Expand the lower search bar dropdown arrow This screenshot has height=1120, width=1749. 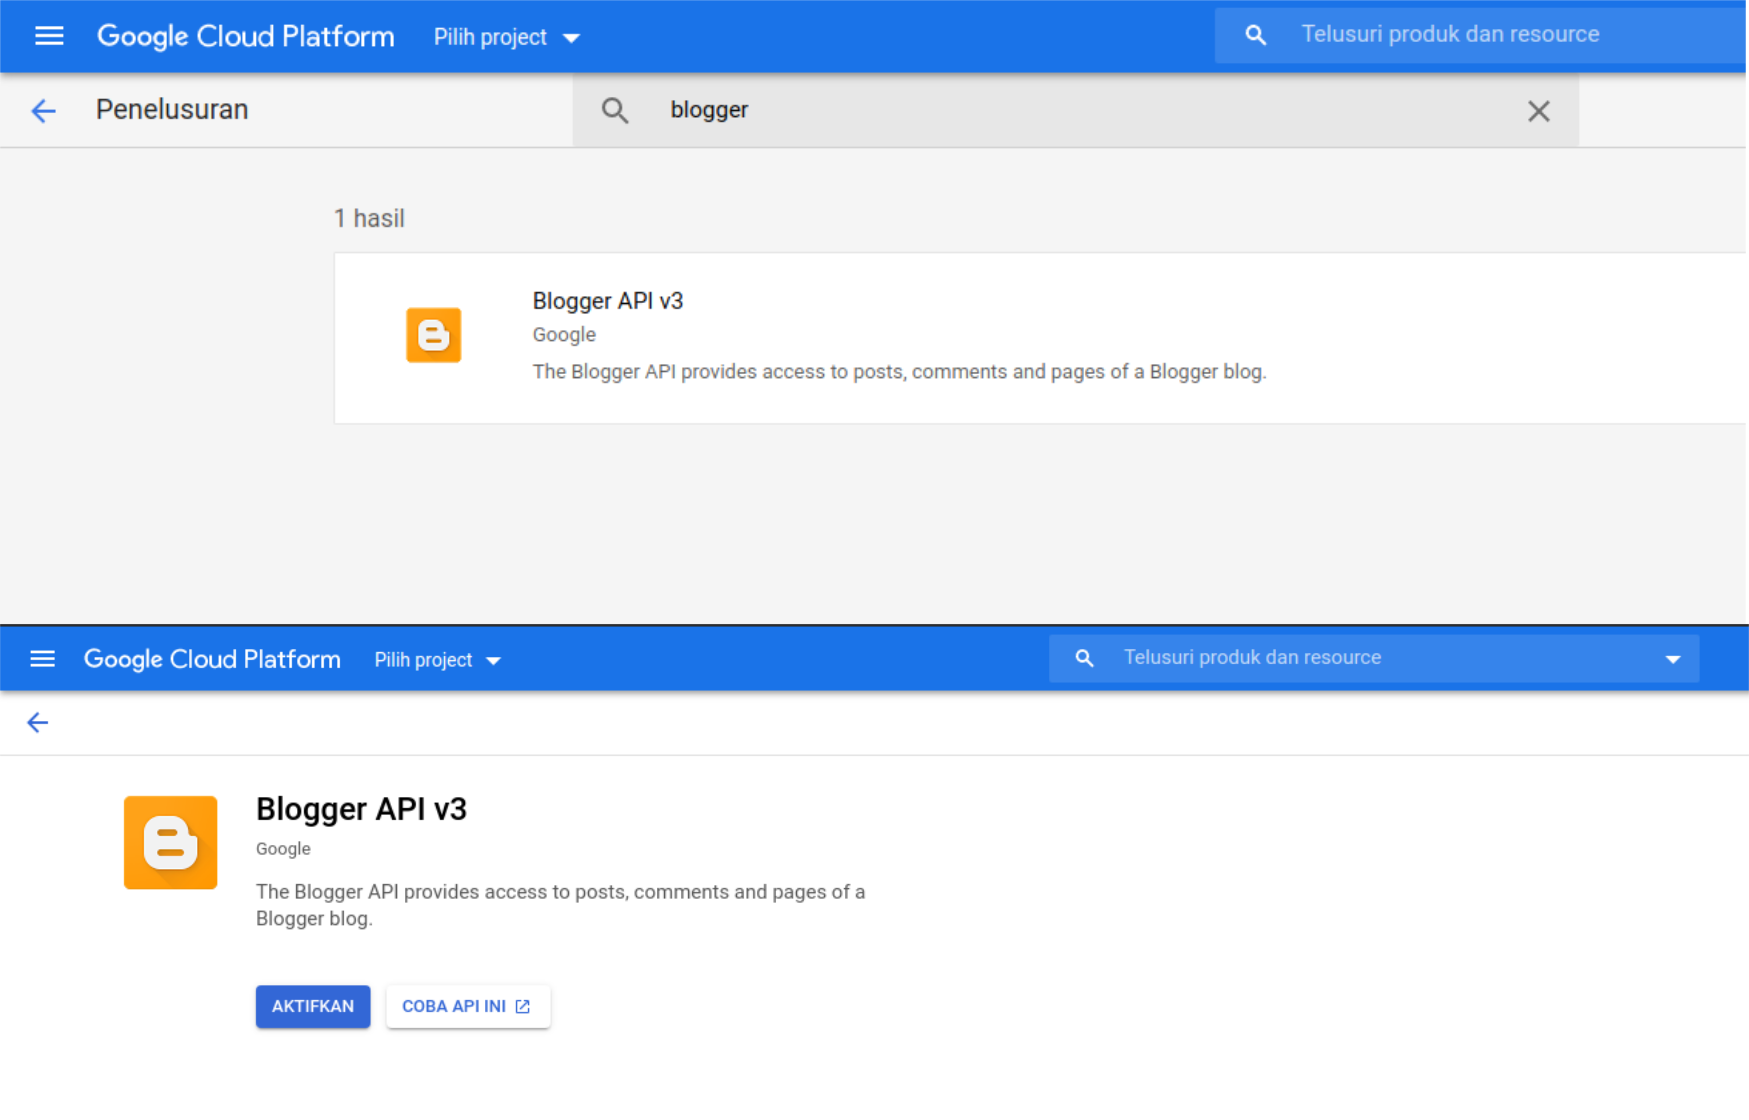(x=1673, y=659)
